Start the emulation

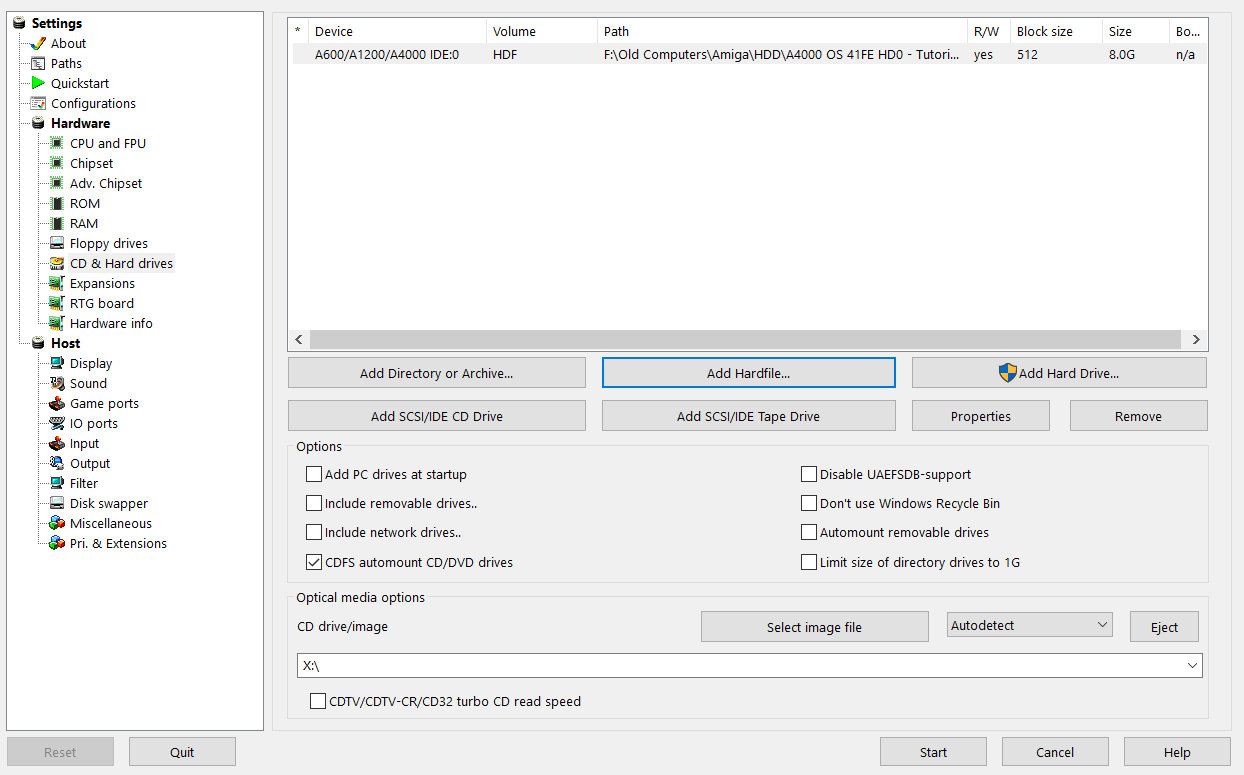[933, 752]
